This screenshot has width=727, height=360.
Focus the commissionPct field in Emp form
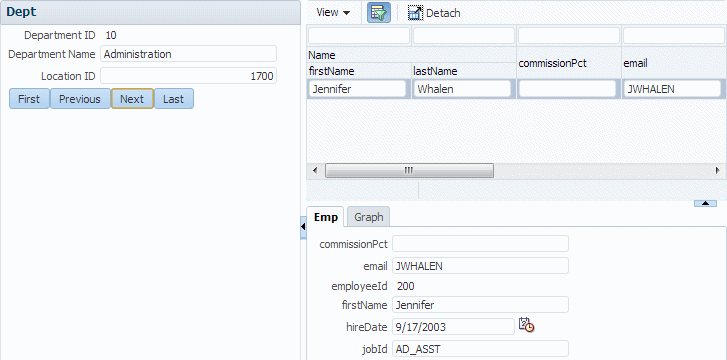point(480,244)
